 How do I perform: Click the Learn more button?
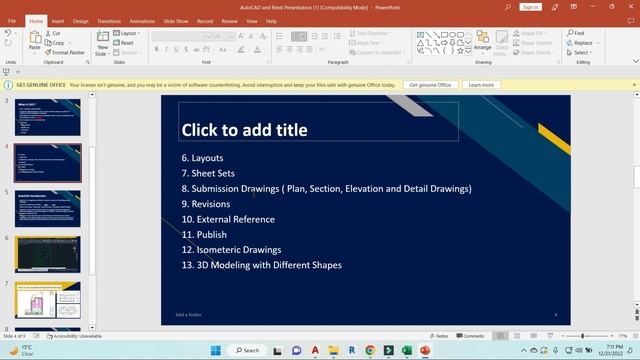(481, 85)
